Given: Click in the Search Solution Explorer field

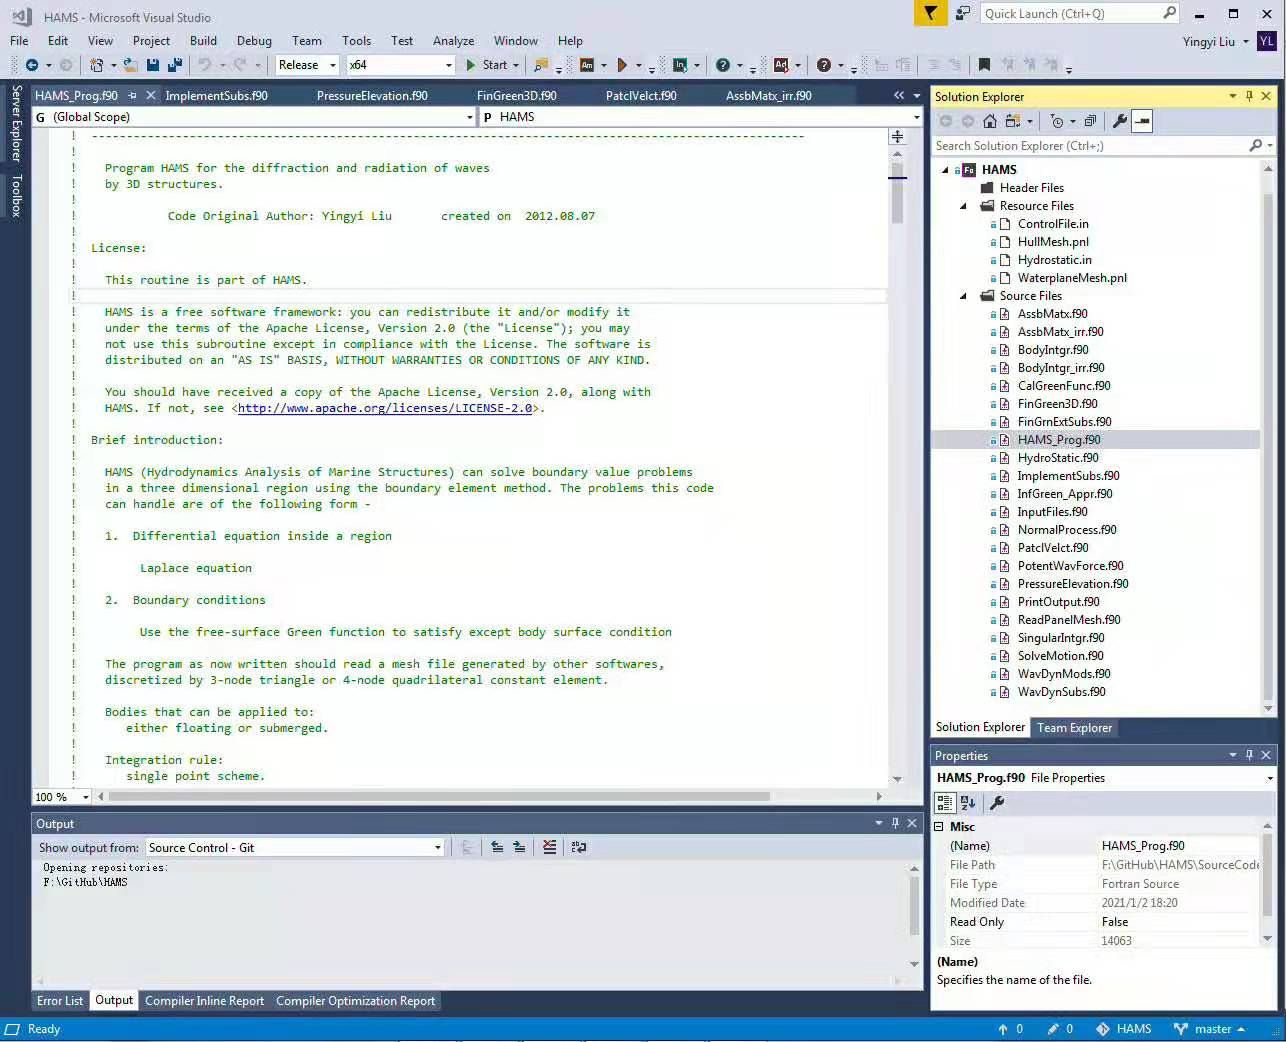Looking at the screenshot, I should [1090, 146].
